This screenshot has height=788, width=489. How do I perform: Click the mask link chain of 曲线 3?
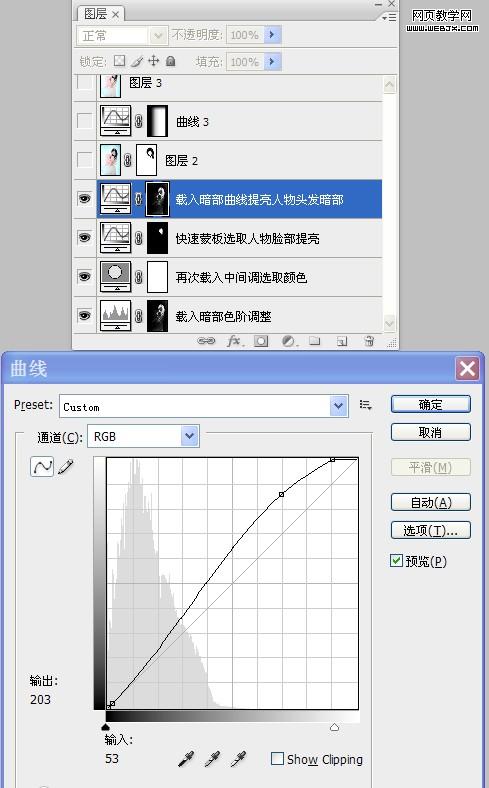(139, 121)
